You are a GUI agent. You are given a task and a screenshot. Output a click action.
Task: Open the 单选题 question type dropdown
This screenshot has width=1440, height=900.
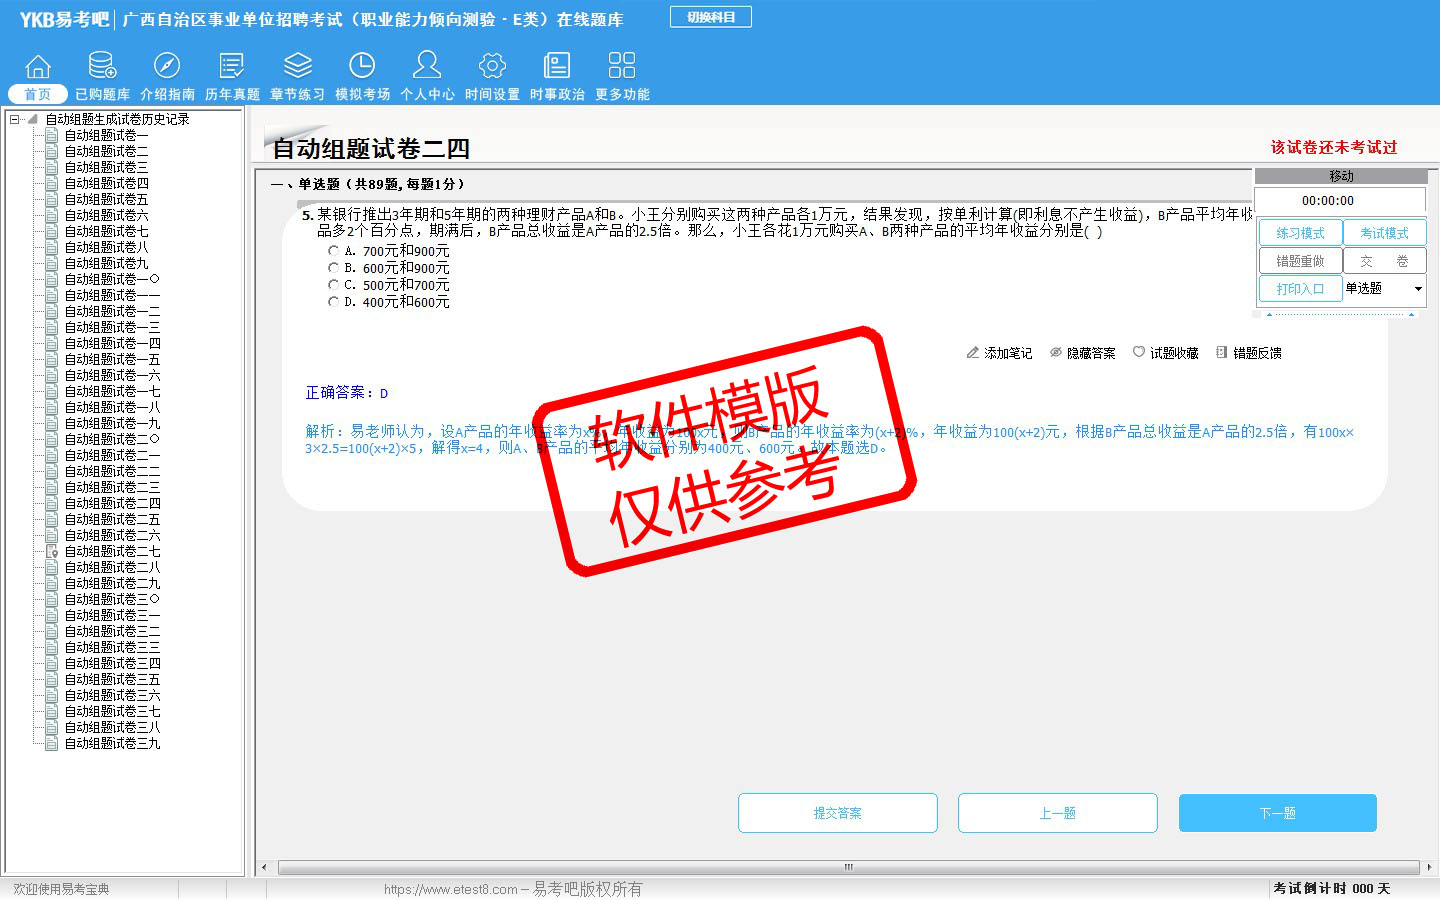(1417, 289)
